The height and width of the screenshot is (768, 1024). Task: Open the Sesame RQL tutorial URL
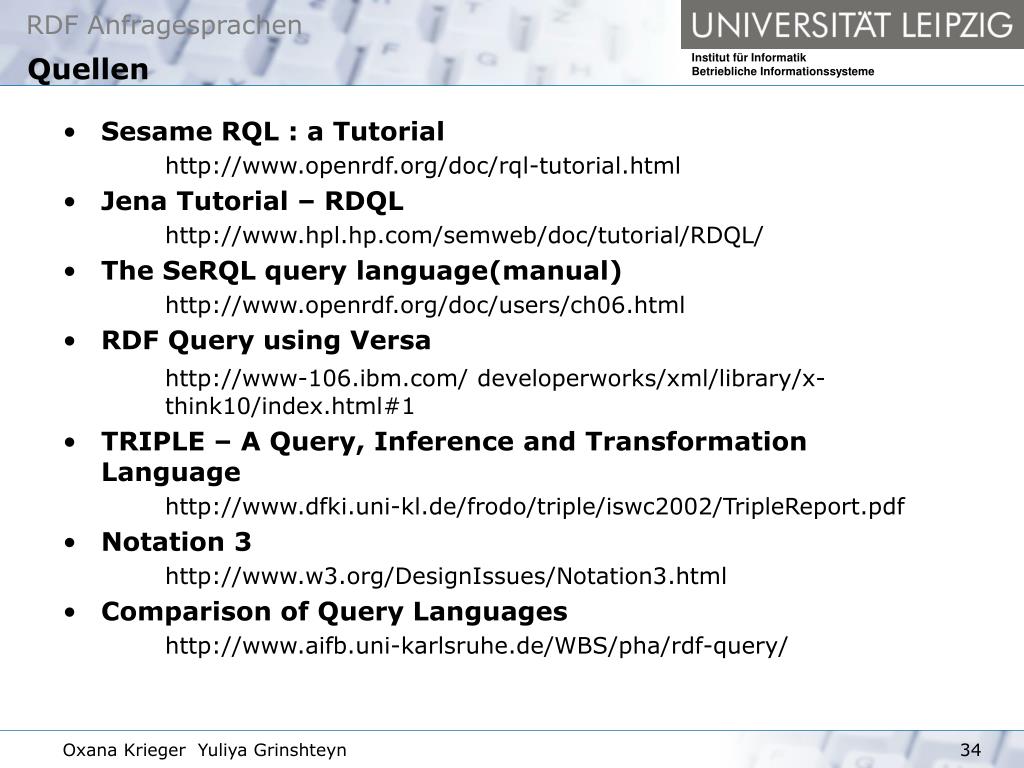[423, 166]
